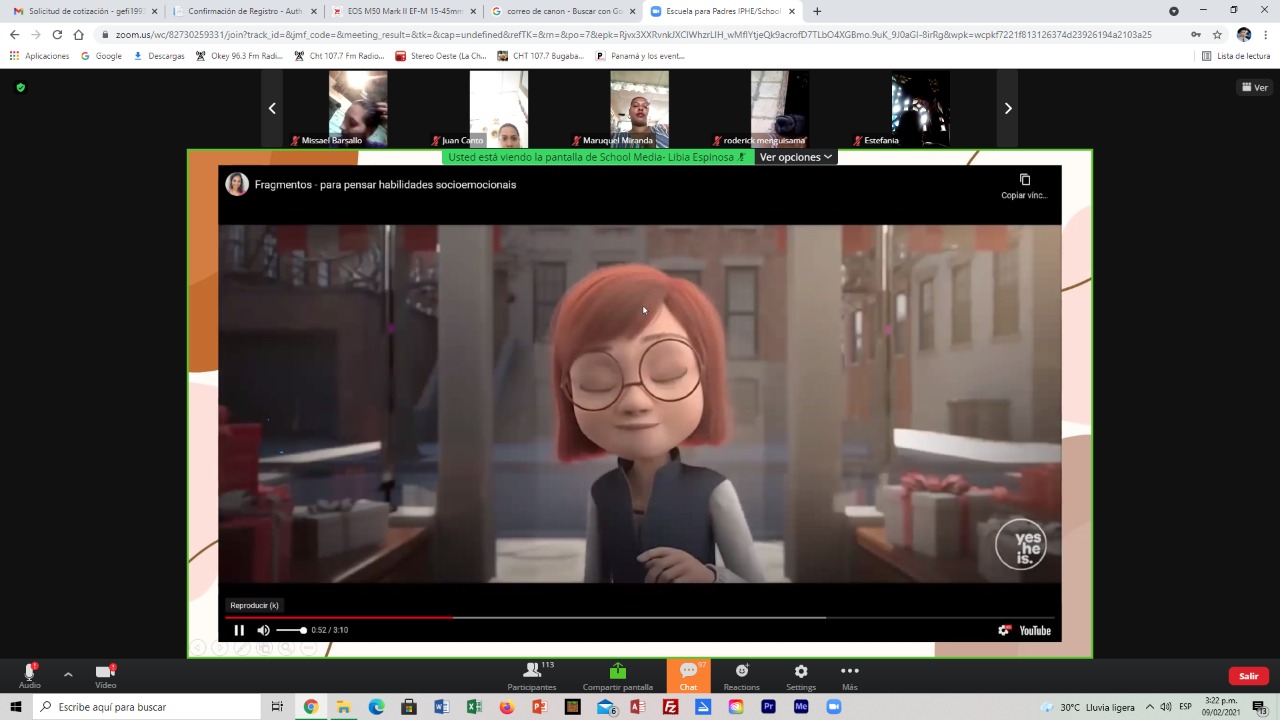Go back in browser history
Viewport: 1280px width, 720px height.
(x=14, y=34)
